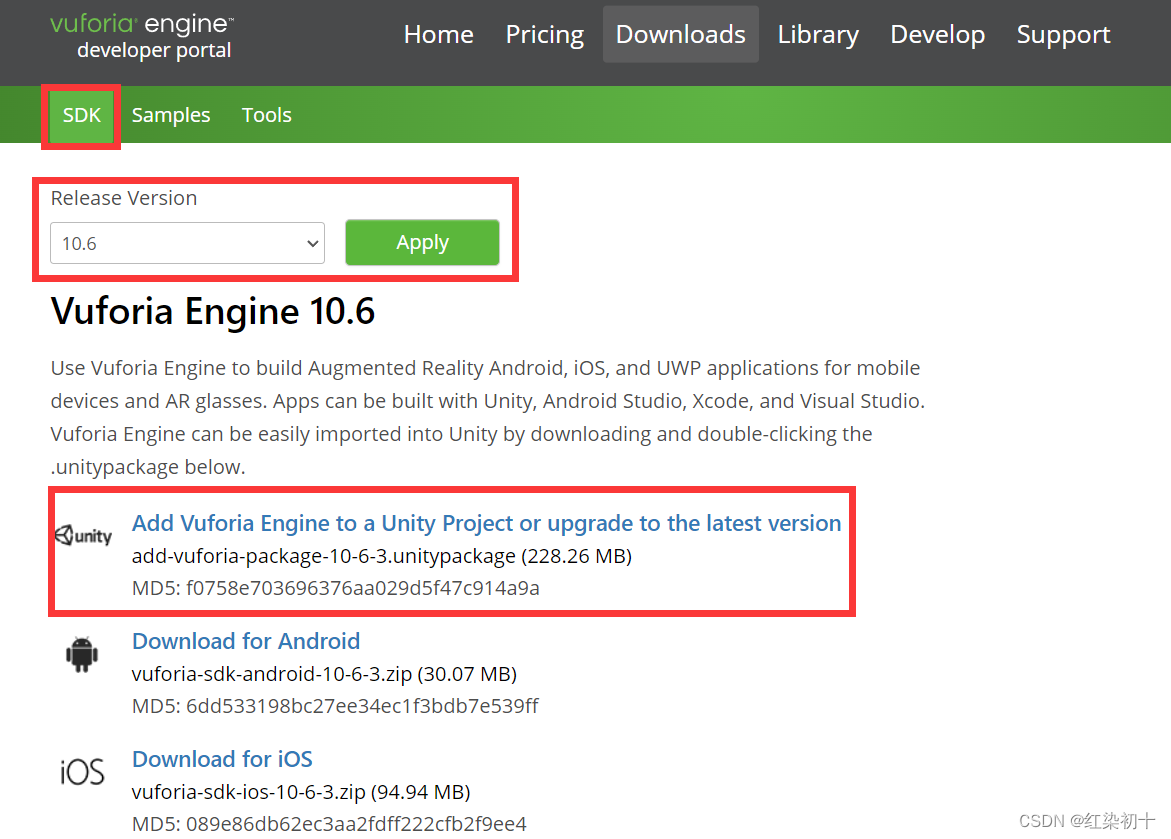Screen dimensions: 1171x839
Task: Switch to the Samples tab
Action: tap(171, 115)
